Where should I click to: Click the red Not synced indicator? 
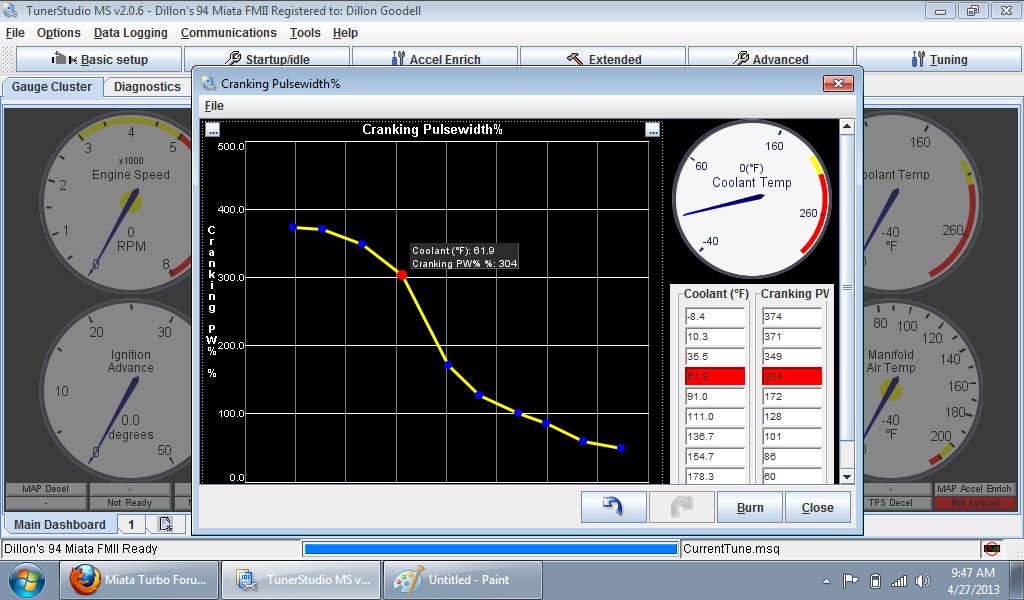(x=974, y=503)
